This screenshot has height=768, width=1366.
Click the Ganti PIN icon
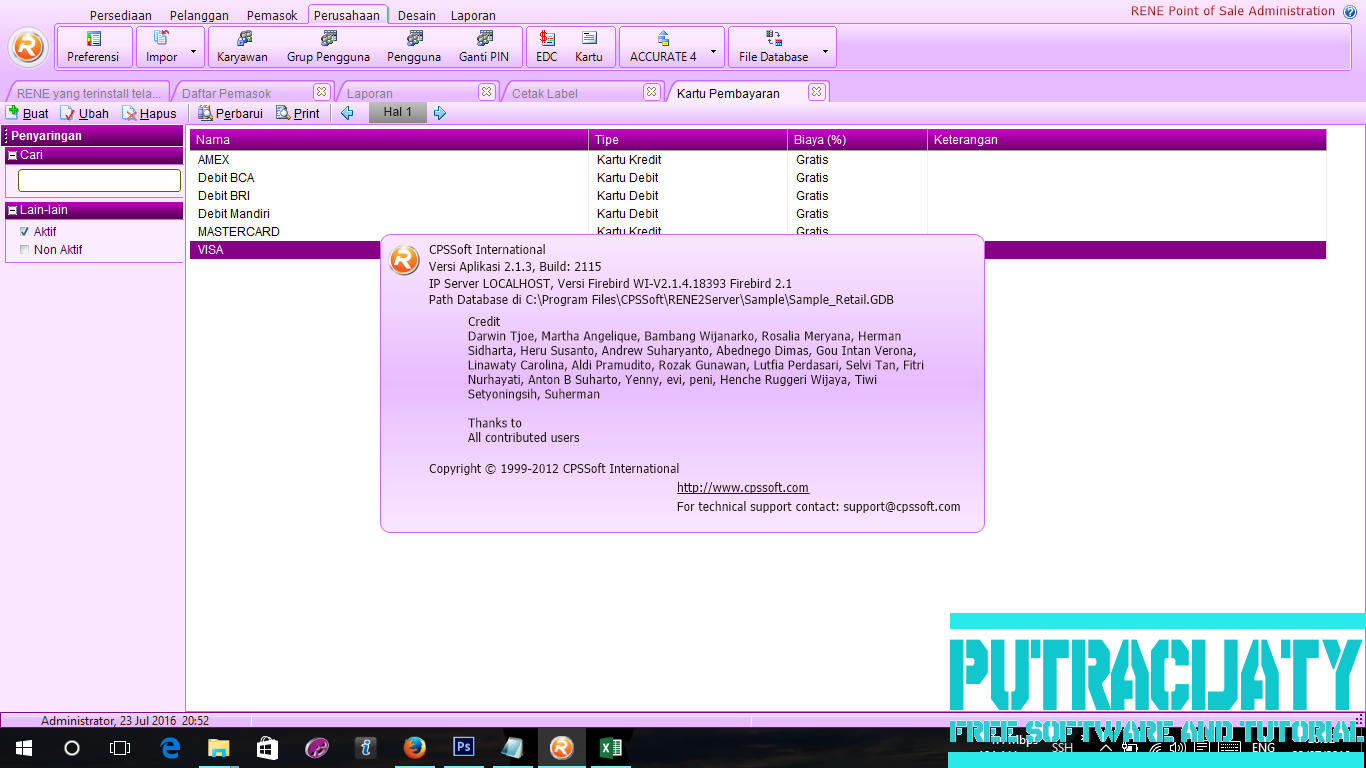point(484,47)
